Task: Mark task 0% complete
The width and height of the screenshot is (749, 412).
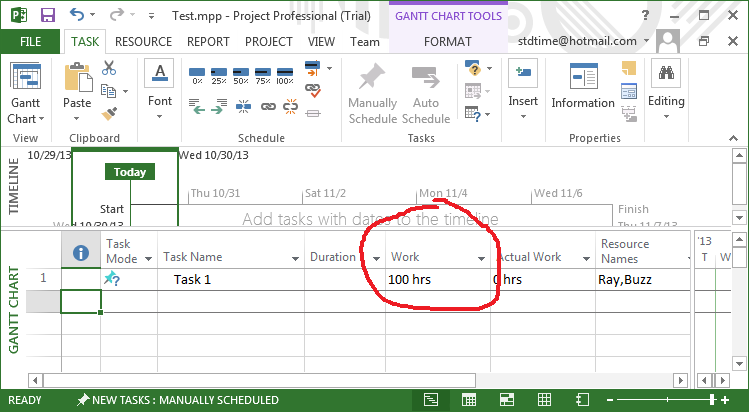Action: tap(197, 75)
